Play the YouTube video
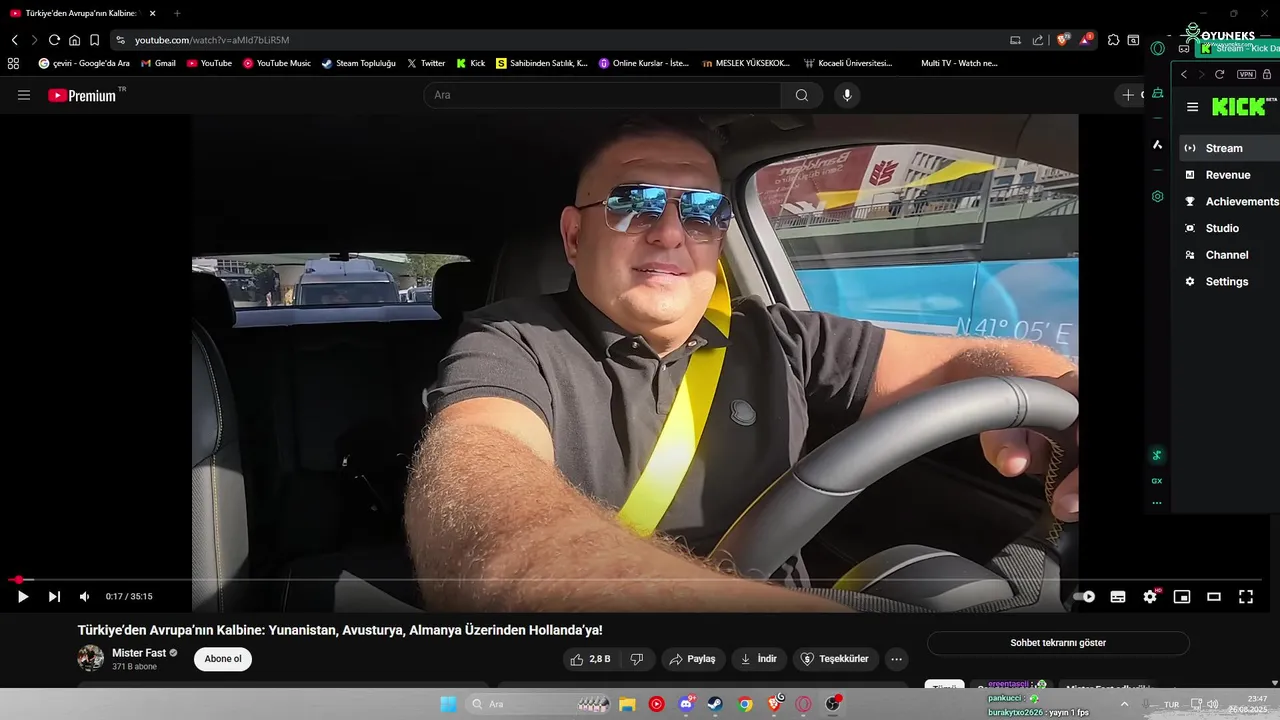Screen dimensions: 1280x720 [x=22, y=597]
